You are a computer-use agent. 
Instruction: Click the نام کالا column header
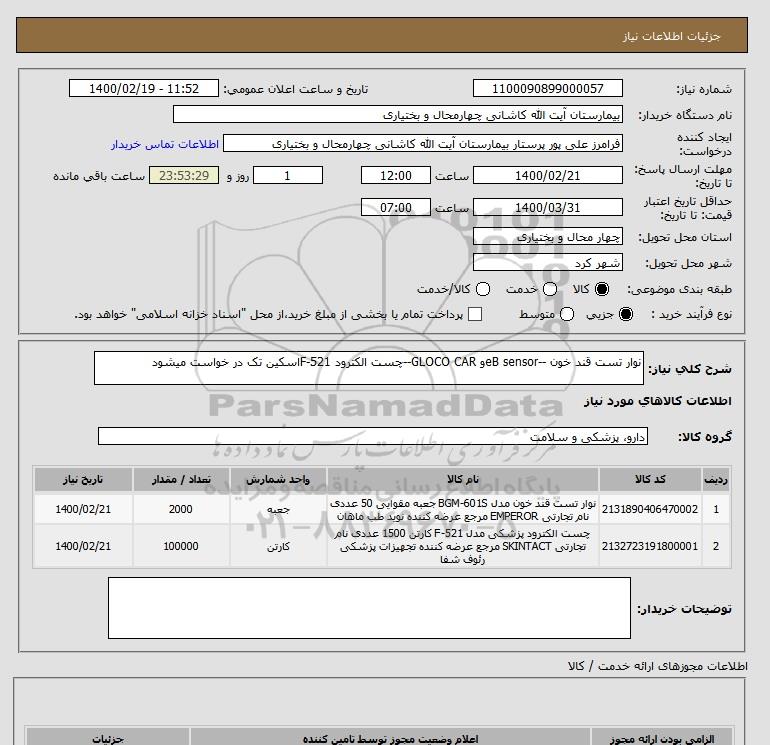463,479
